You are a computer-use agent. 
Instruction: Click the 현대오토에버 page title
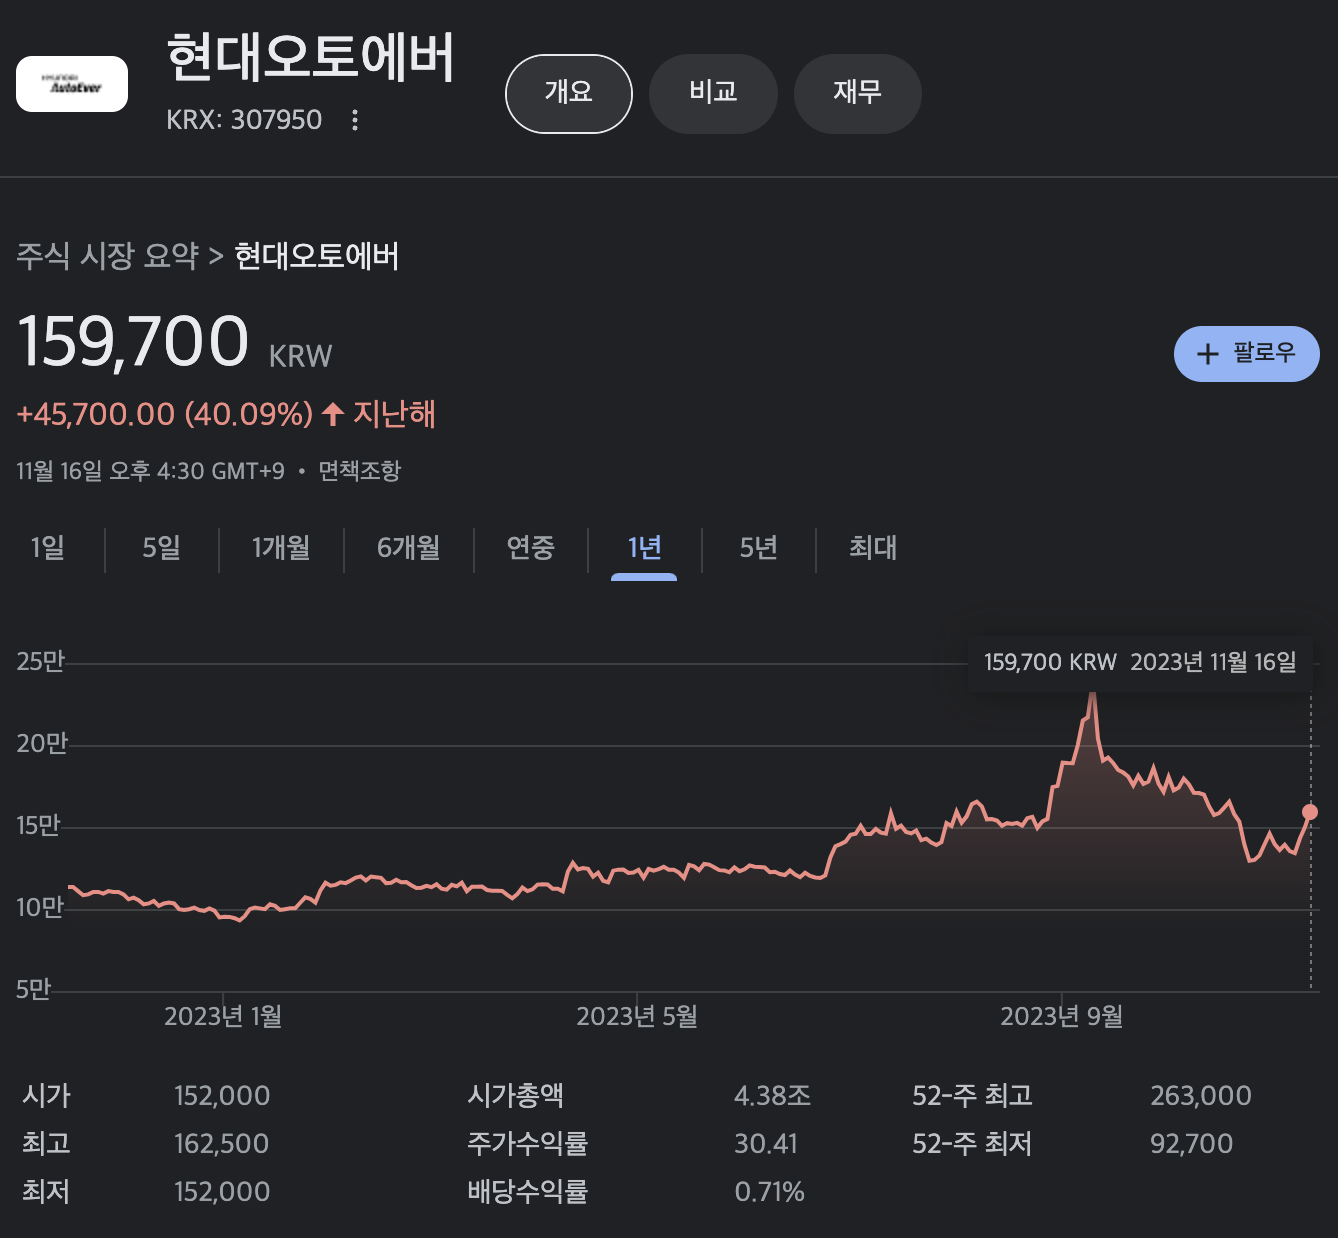coord(310,57)
